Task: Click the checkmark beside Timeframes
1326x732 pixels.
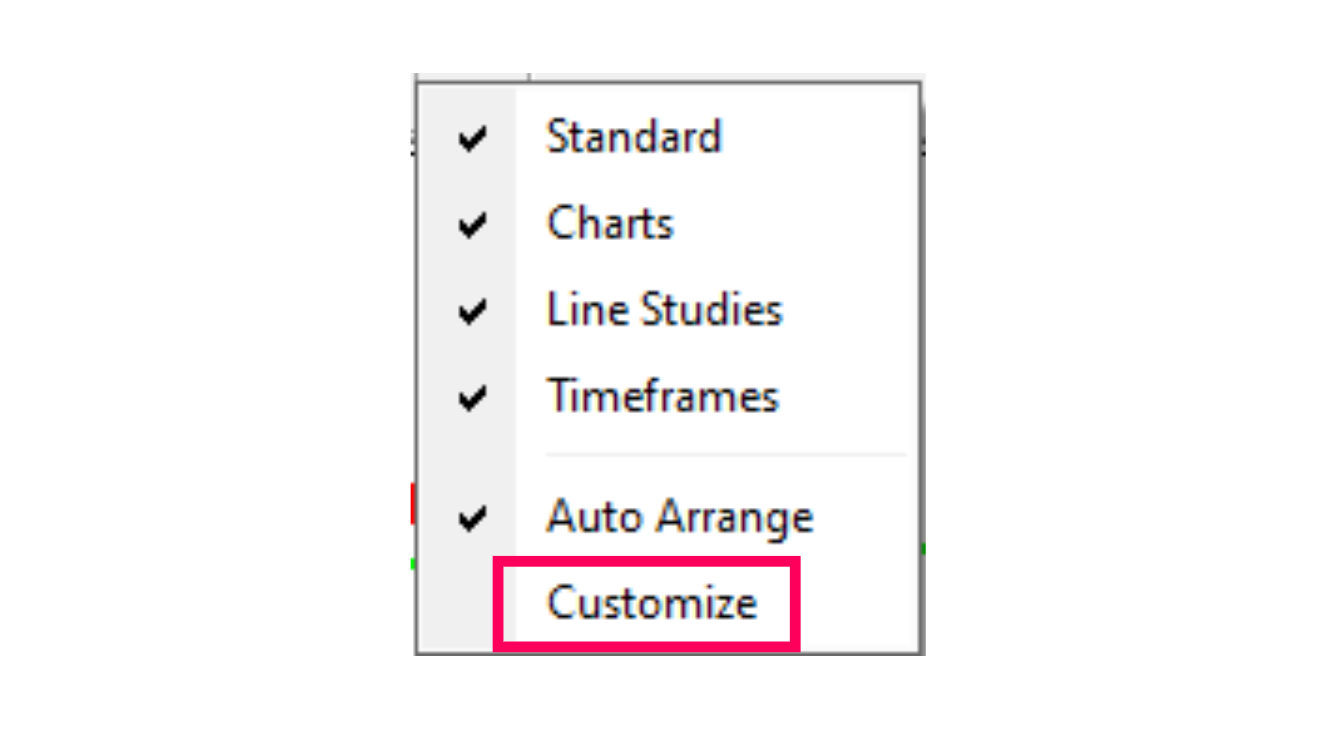Action: tap(474, 396)
